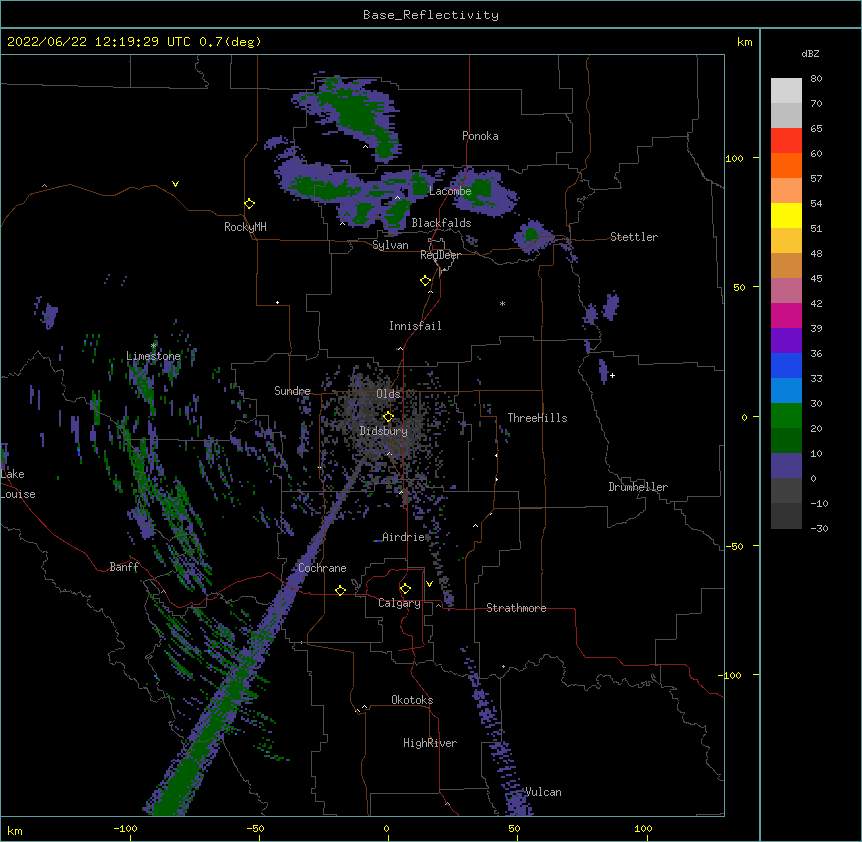Click the Cochrane town label
Viewport: 862px width, 842px height.
click(x=322, y=568)
